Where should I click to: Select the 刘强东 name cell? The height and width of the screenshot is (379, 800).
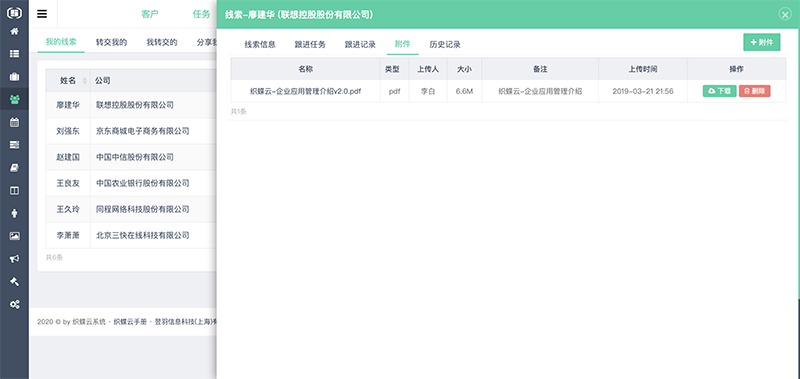pyautogui.click(x=68, y=131)
